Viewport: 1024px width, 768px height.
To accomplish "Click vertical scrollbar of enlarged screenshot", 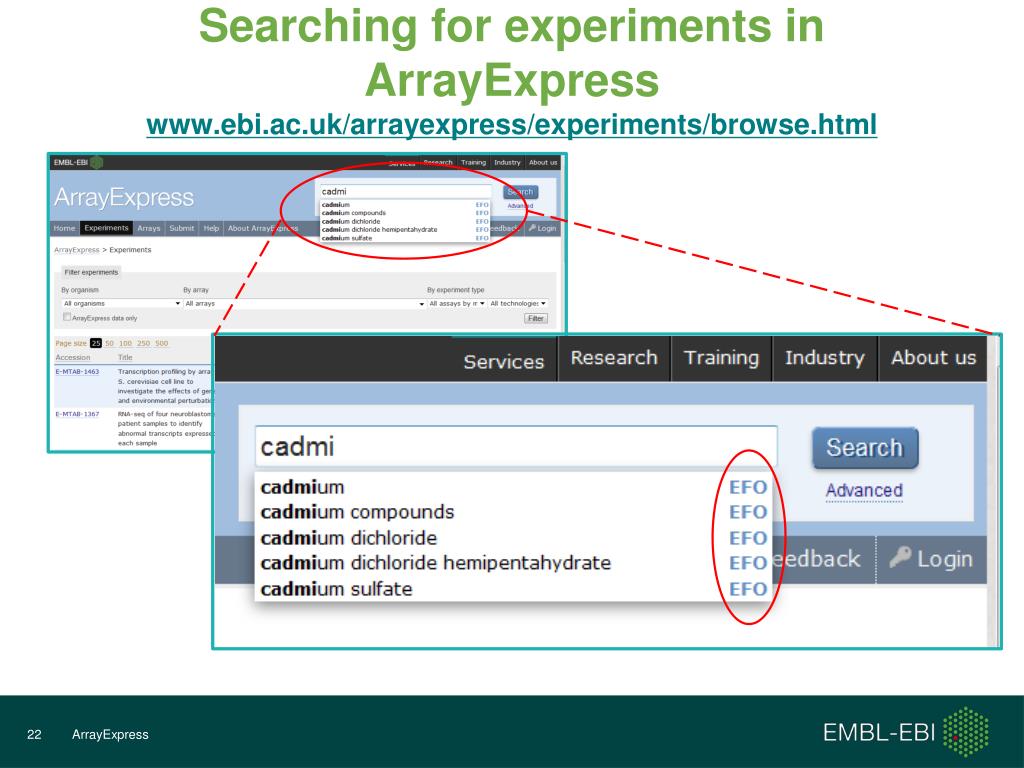I will [993, 491].
